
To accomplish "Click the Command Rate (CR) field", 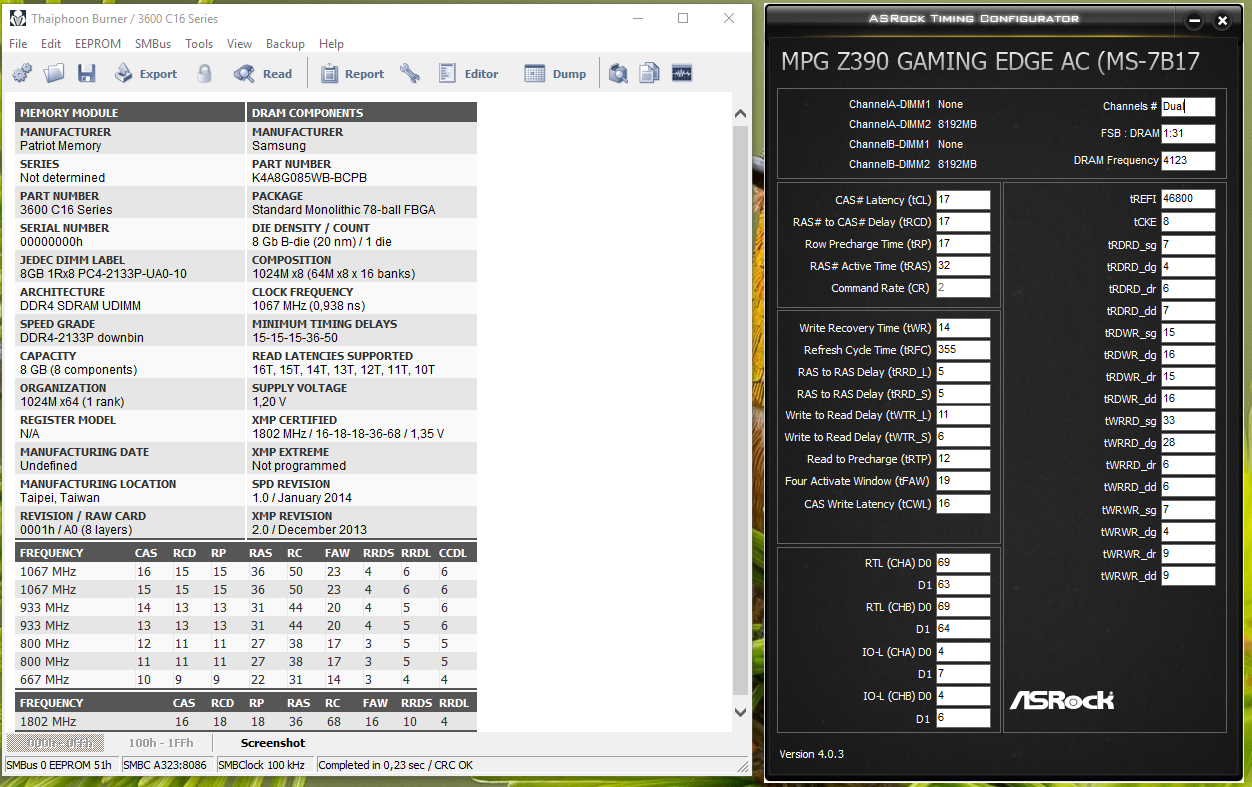I will click(963, 288).
